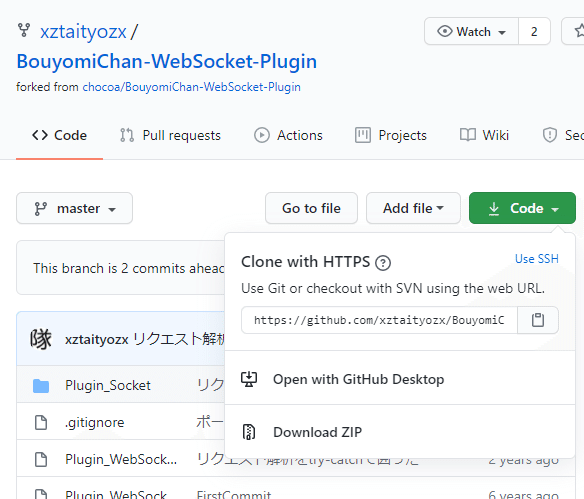The height and width of the screenshot is (499, 584).
Task: Click the Wiki book icon
Action: tap(468, 135)
